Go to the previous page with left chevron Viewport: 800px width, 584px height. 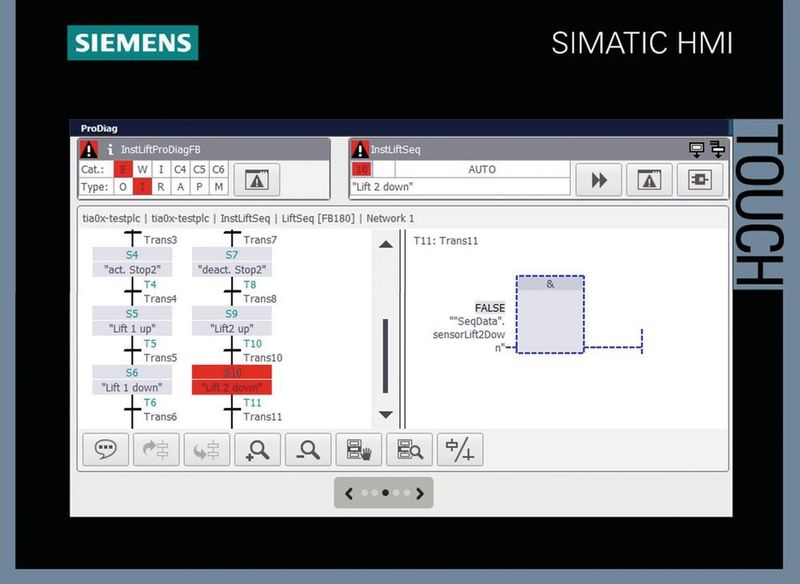point(349,493)
